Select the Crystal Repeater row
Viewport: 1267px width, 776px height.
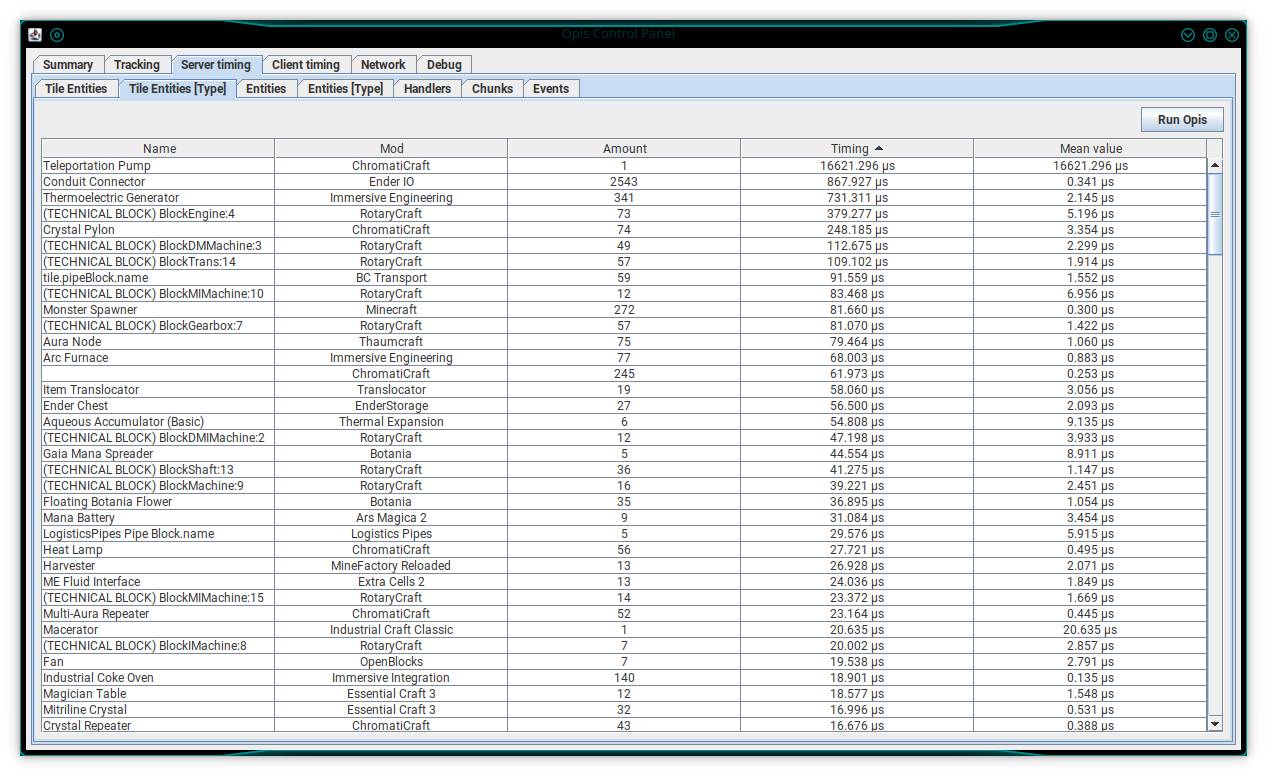click(x=624, y=726)
